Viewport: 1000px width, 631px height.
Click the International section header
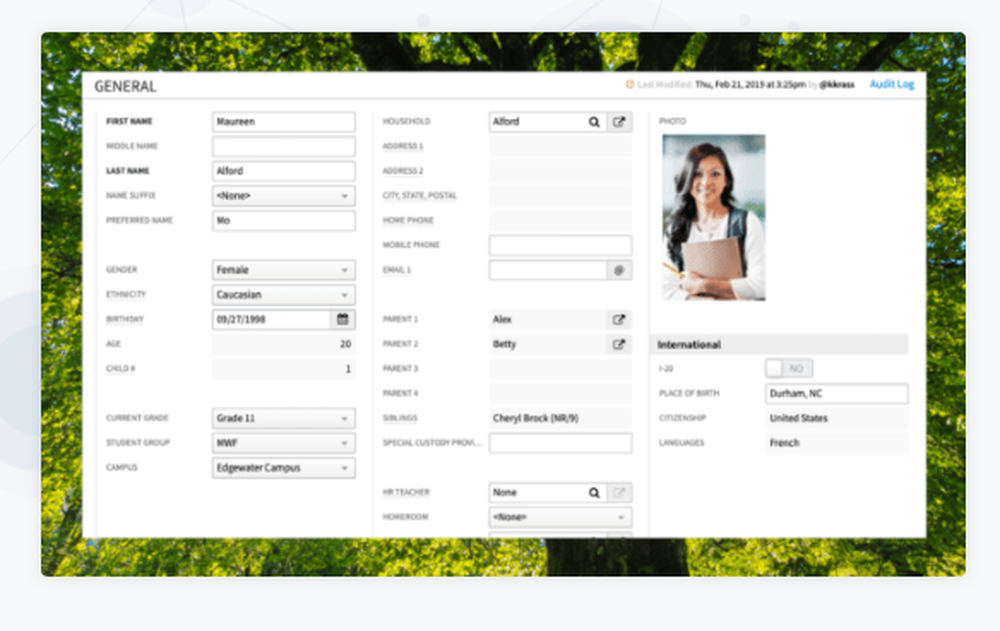[690, 344]
